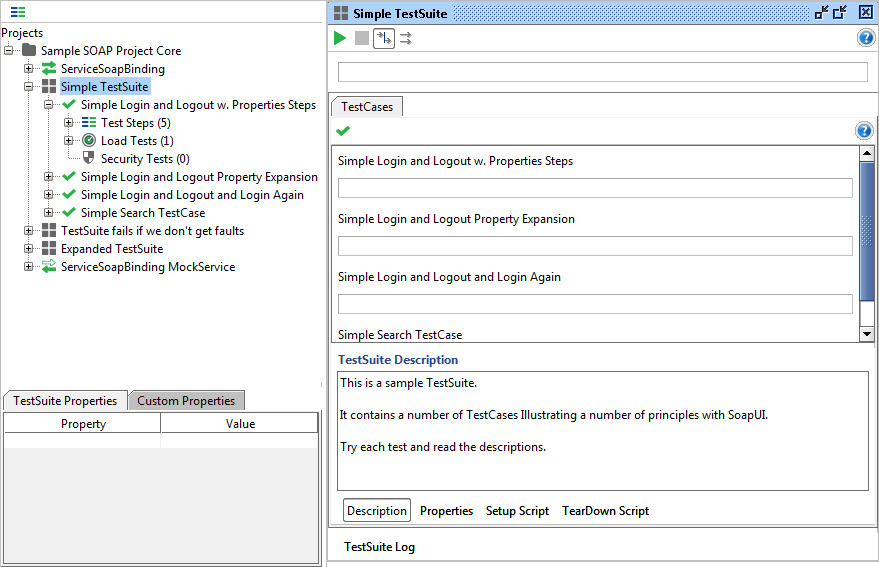Click Test Steps list icon
Screen dimensions: 879x567
click(x=89, y=122)
